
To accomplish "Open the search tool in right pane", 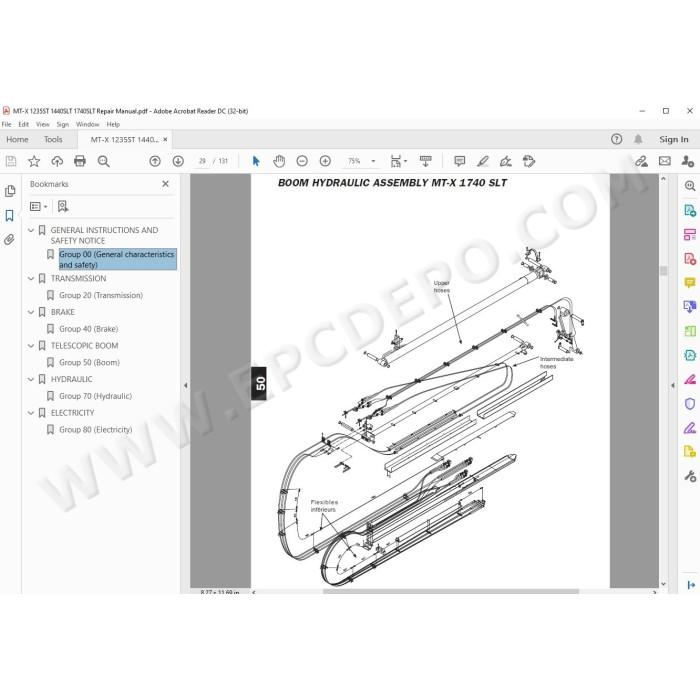I will (690, 186).
